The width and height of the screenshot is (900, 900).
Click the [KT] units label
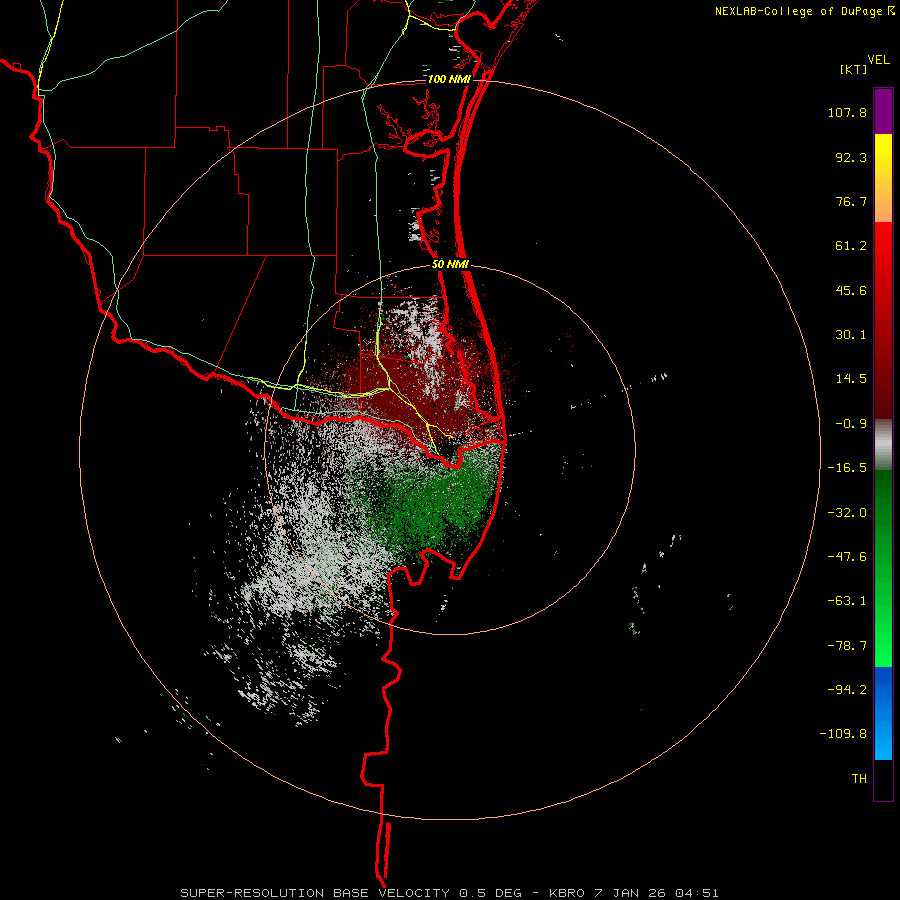coord(853,69)
